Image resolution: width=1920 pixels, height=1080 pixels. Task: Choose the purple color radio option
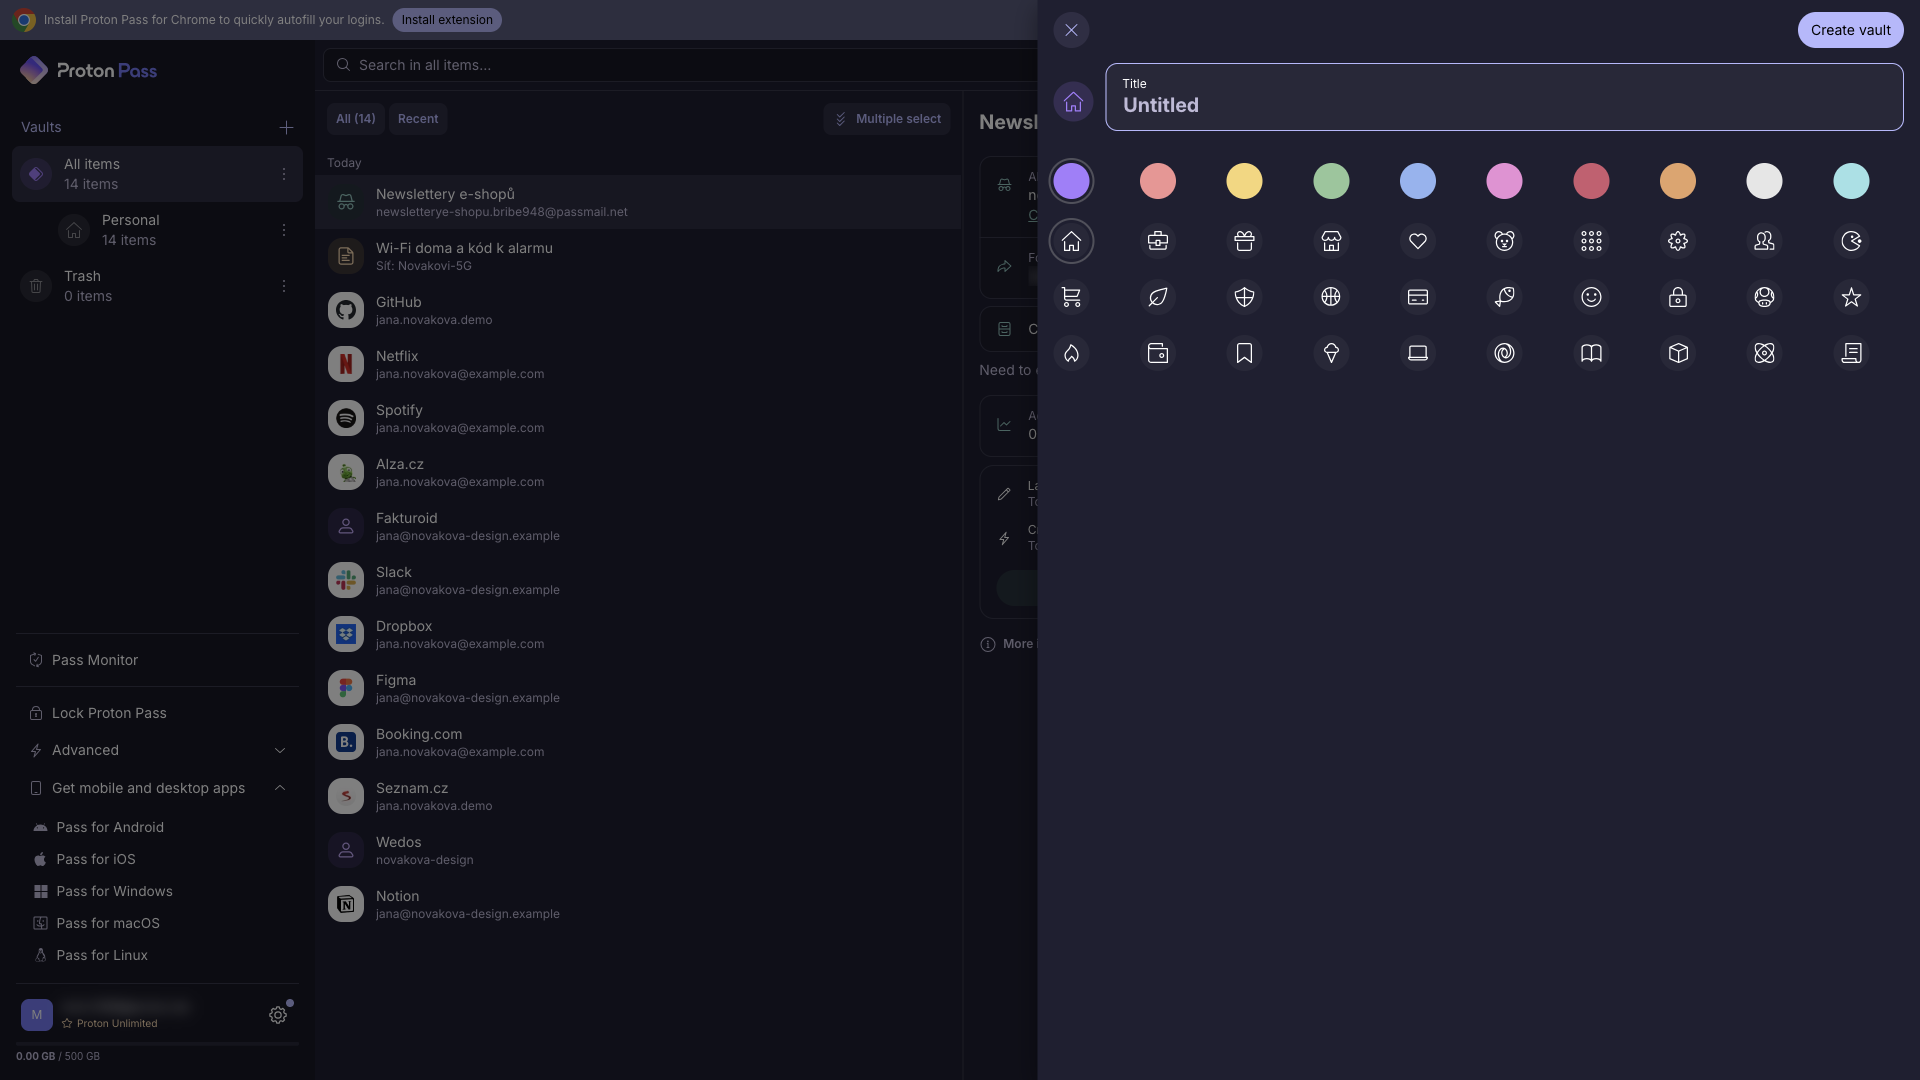pos(1071,181)
